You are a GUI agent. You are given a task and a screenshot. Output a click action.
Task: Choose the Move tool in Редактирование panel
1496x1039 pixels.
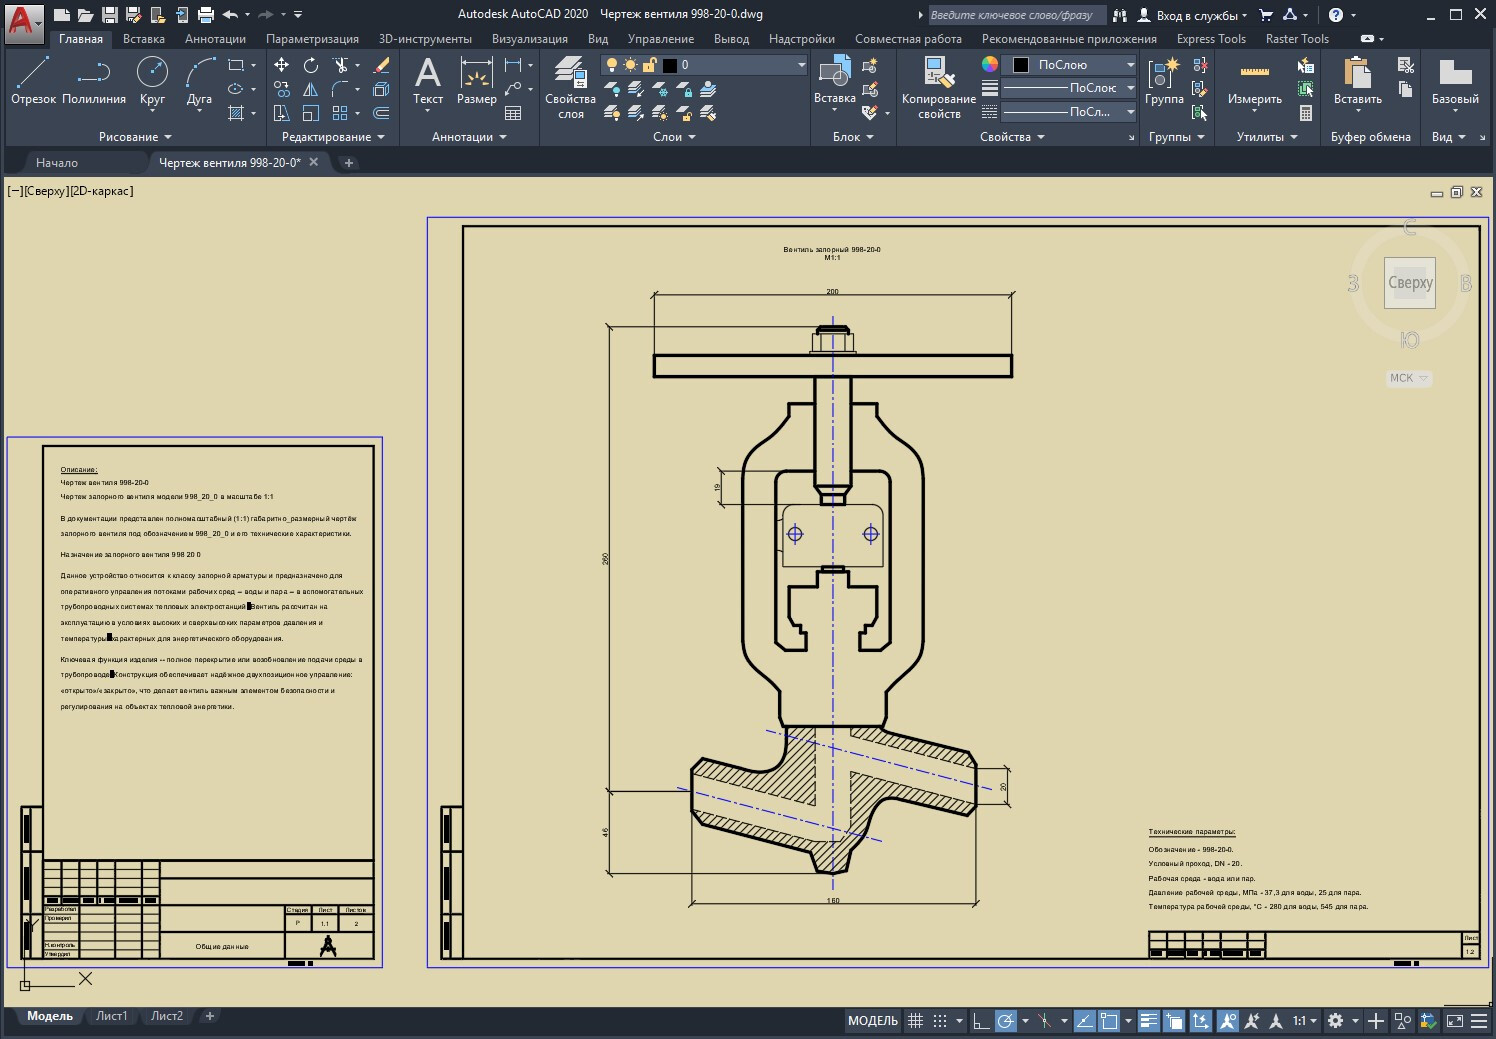click(282, 65)
